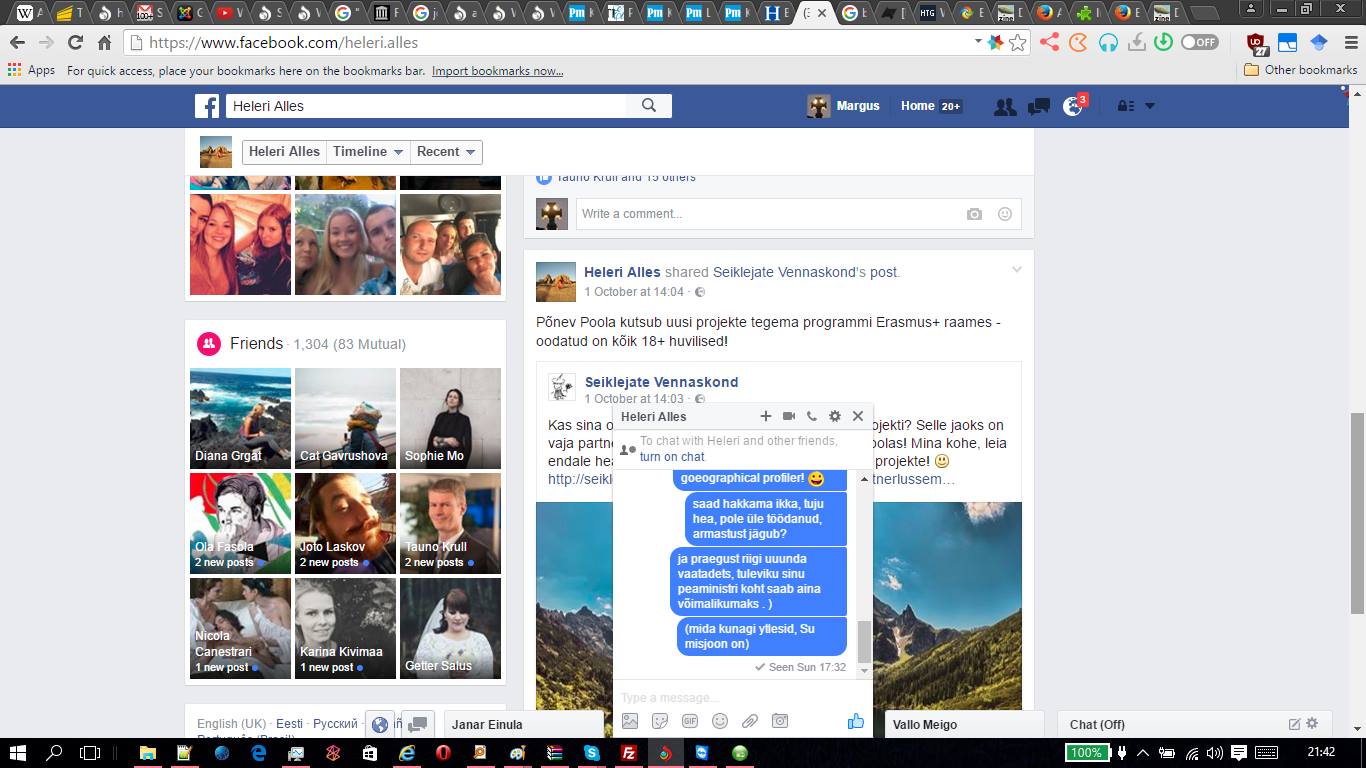Open the new message compose icon
This screenshot has width=1366, height=768.
point(1294,724)
